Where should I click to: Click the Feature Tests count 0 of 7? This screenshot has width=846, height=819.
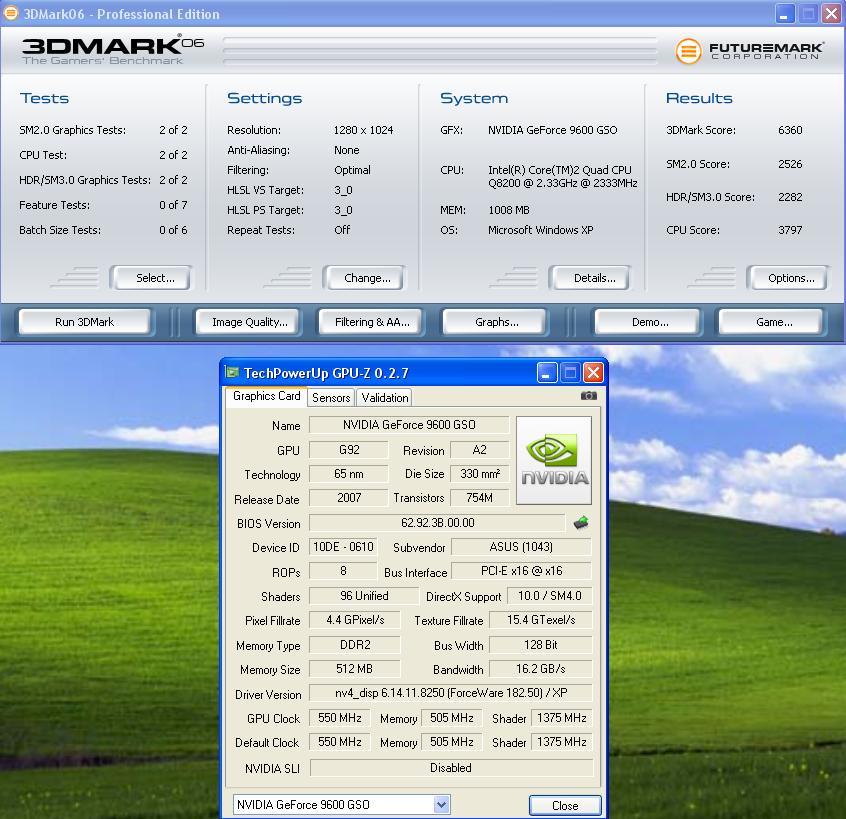pos(173,205)
